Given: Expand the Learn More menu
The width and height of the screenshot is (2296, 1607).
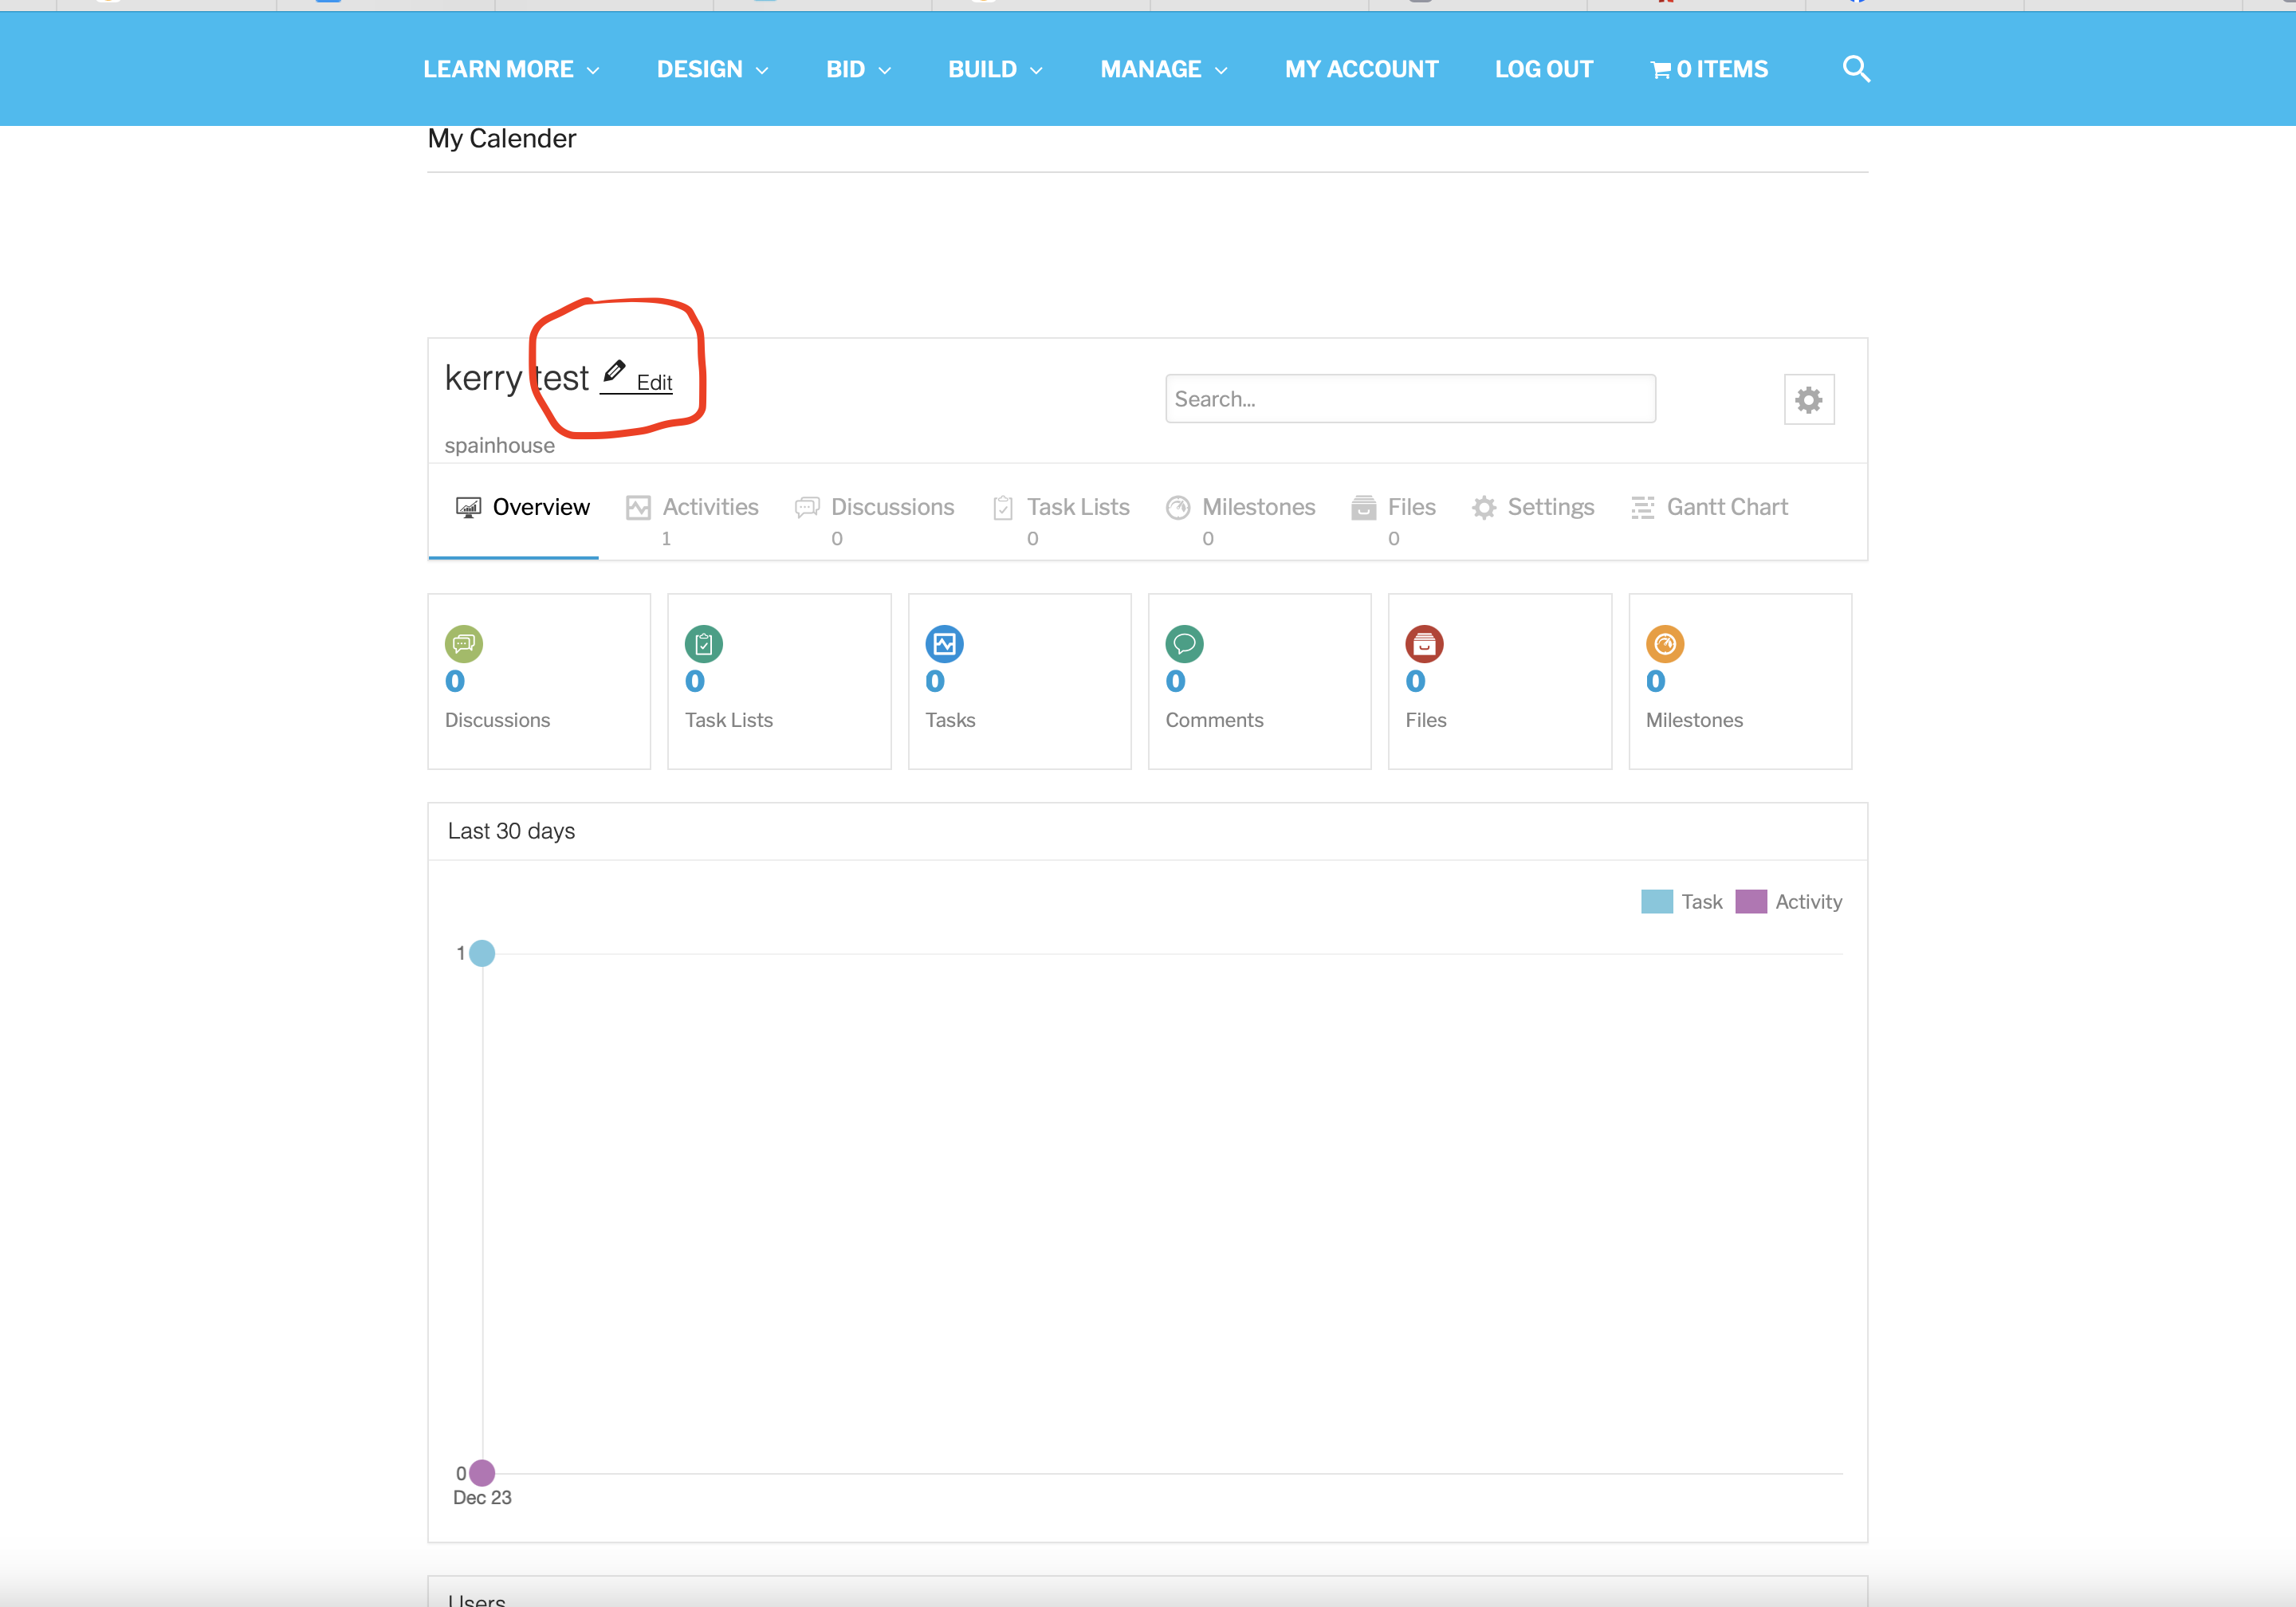Looking at the screenshot, I should (x=511, y=69).
